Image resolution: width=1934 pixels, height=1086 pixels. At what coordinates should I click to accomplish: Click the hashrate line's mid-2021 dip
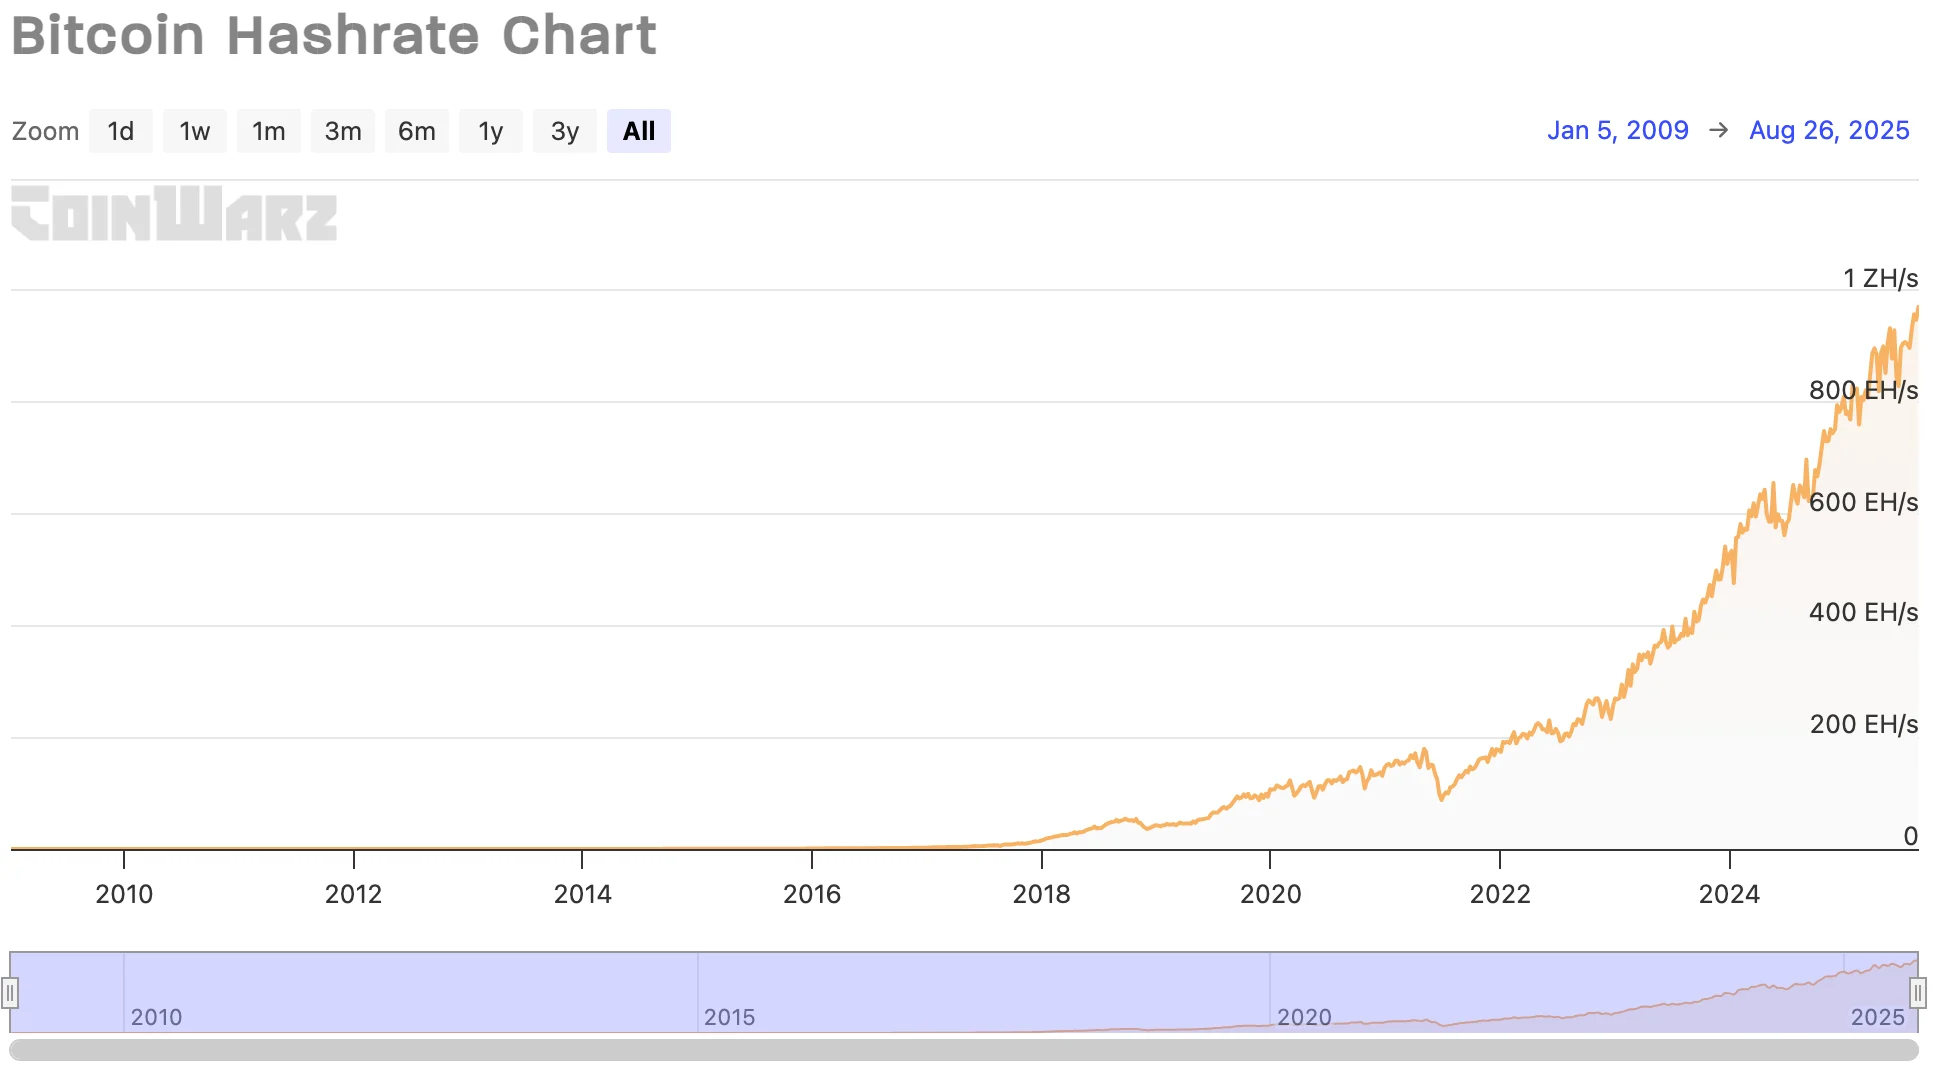point(1440,797)
